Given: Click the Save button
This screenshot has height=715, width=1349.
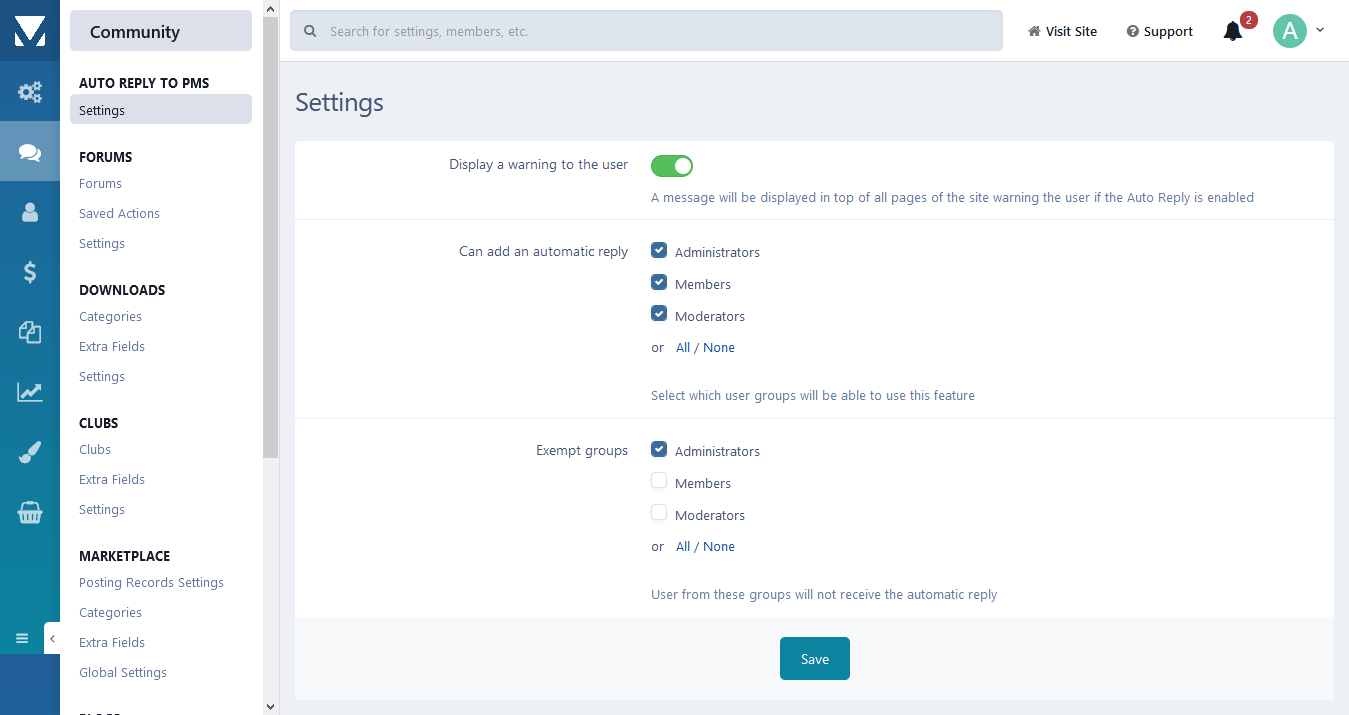Looking at the screenshot, I should [814, 659].
